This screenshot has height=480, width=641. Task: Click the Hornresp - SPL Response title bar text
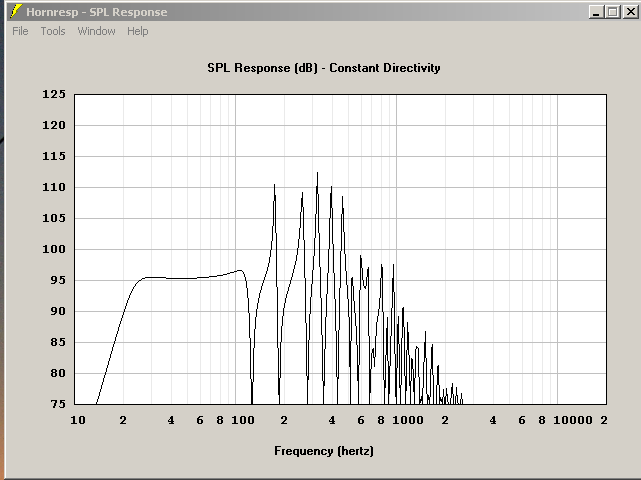(x=96, y=12)
